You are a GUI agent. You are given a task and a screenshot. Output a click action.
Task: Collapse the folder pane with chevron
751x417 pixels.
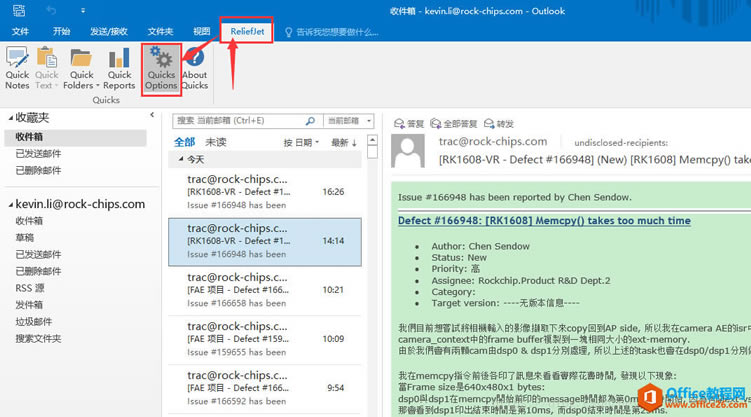(x=152, y=115)
